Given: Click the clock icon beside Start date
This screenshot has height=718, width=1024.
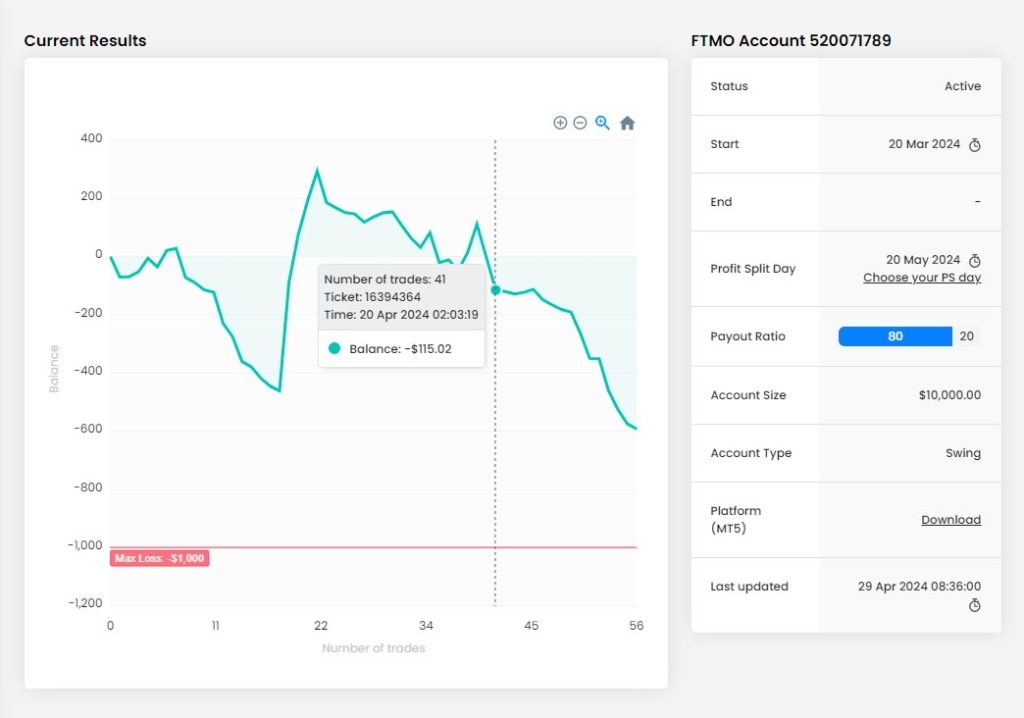Looking at the screenshot, I should (x=975, y=145).
